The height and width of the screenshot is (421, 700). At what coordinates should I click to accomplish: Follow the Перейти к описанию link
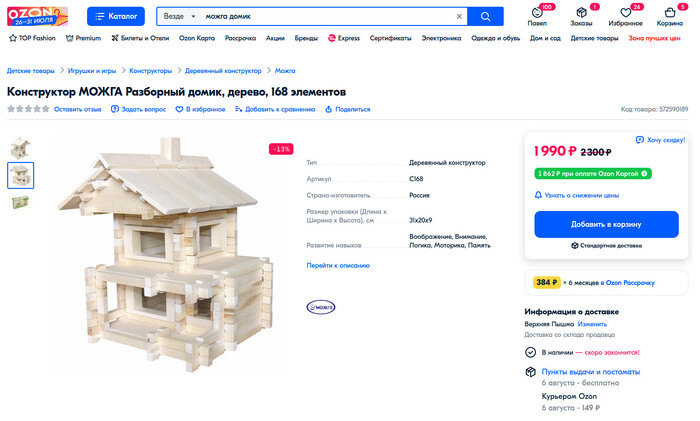pos(338,265)
